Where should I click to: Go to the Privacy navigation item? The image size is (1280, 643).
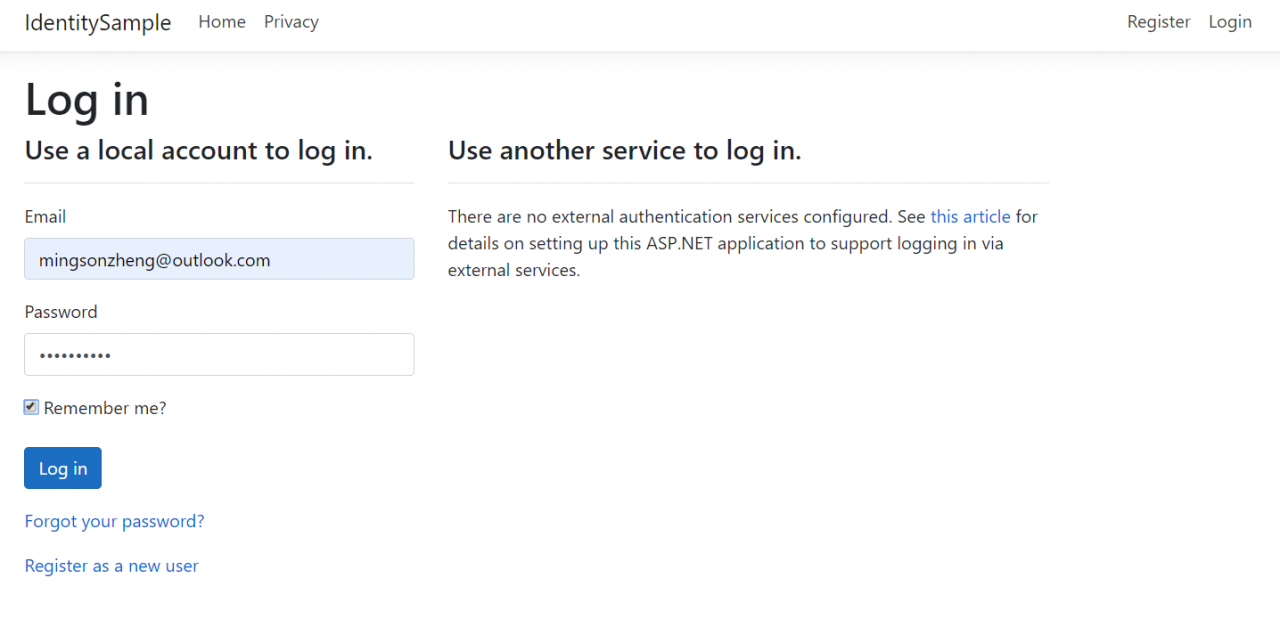click(291, 22)
